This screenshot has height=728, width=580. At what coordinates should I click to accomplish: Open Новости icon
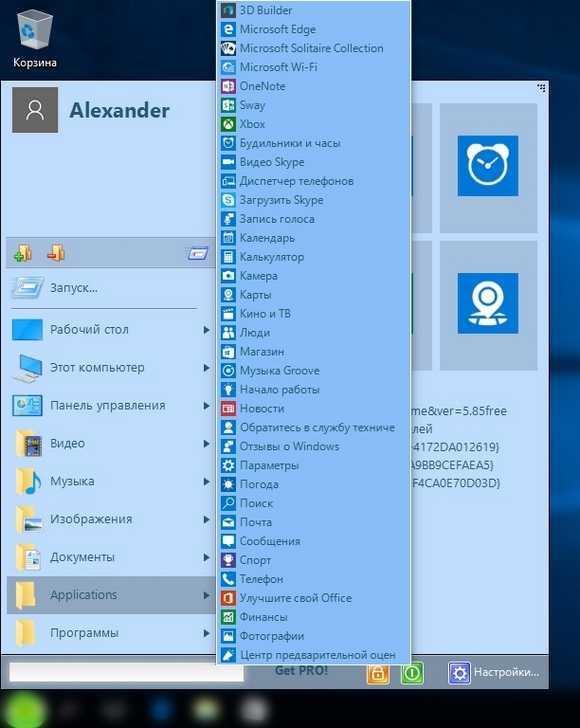[x=228, y=409]
